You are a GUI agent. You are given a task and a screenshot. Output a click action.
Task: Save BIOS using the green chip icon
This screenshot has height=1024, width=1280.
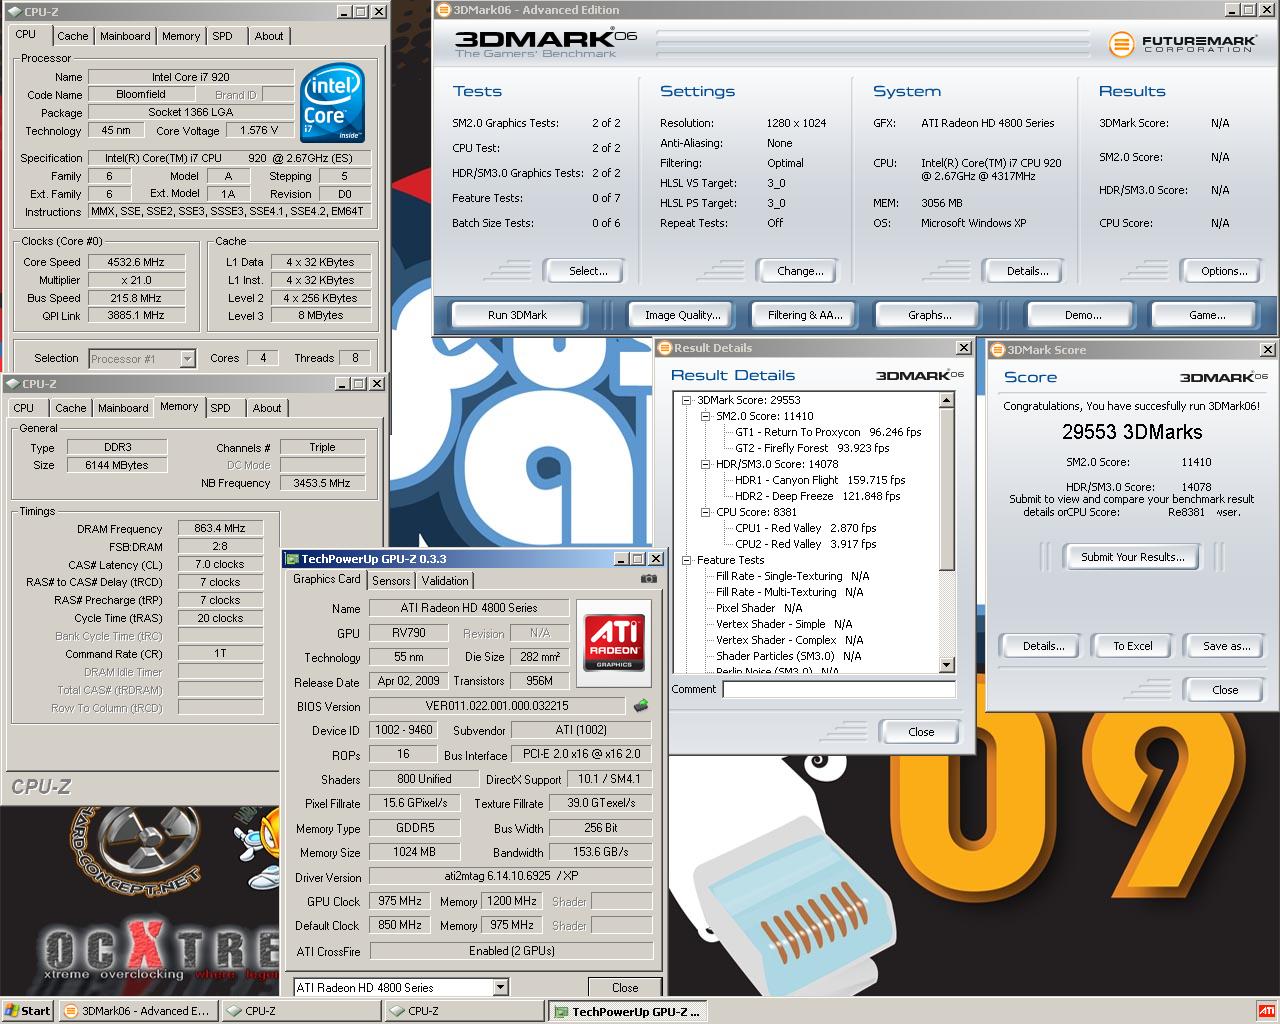click(x=641, y=705)
